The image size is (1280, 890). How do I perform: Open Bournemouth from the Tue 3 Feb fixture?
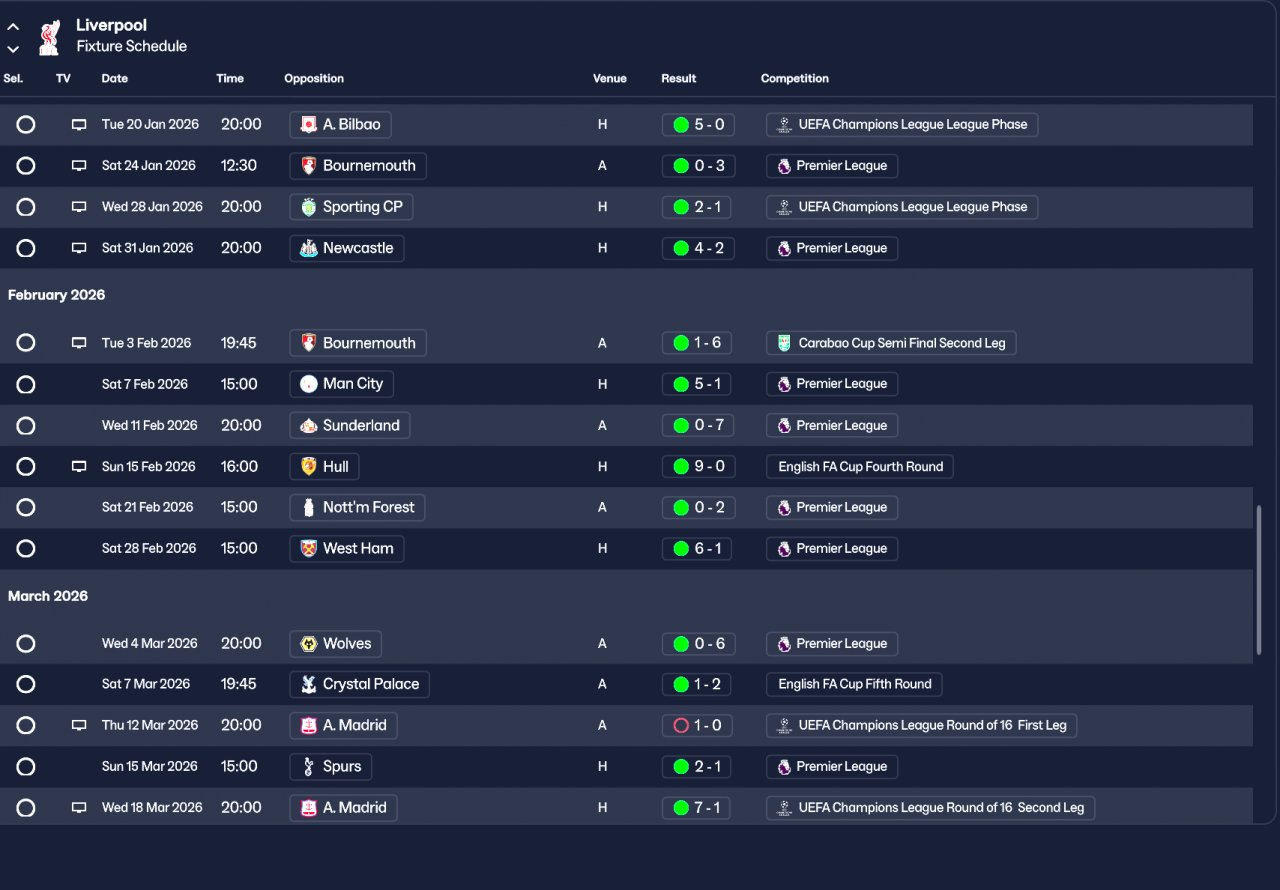click(x=358, y=343)
